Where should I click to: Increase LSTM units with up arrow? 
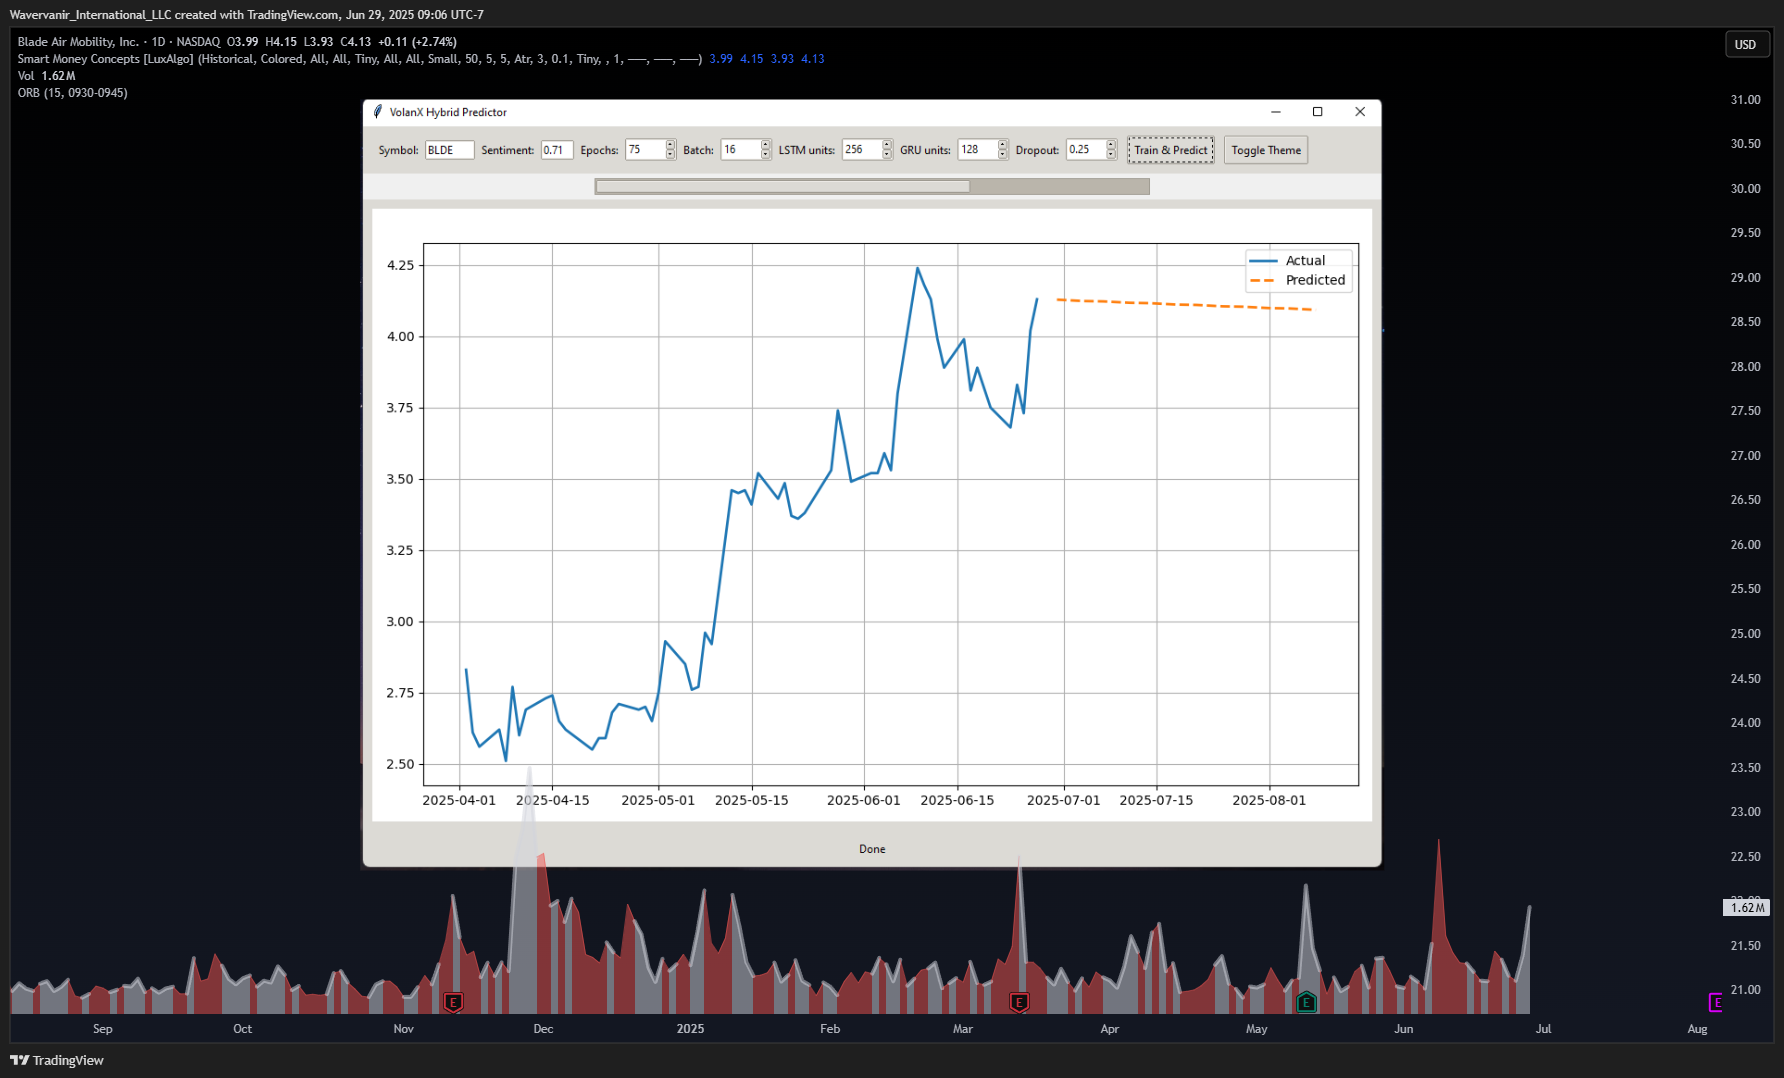click(x=887, y=145)
